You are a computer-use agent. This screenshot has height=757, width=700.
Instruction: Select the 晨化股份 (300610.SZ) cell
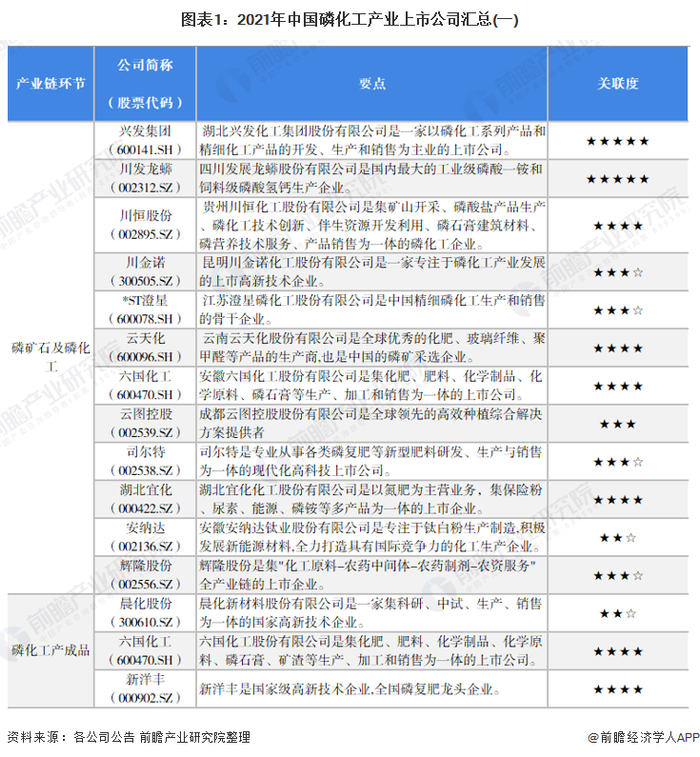click(145, 613)
